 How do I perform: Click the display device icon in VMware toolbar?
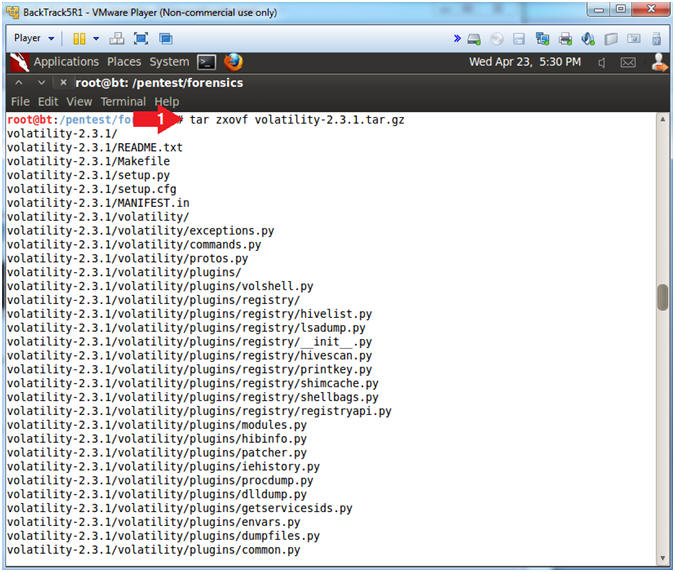[x=634, y=39]
